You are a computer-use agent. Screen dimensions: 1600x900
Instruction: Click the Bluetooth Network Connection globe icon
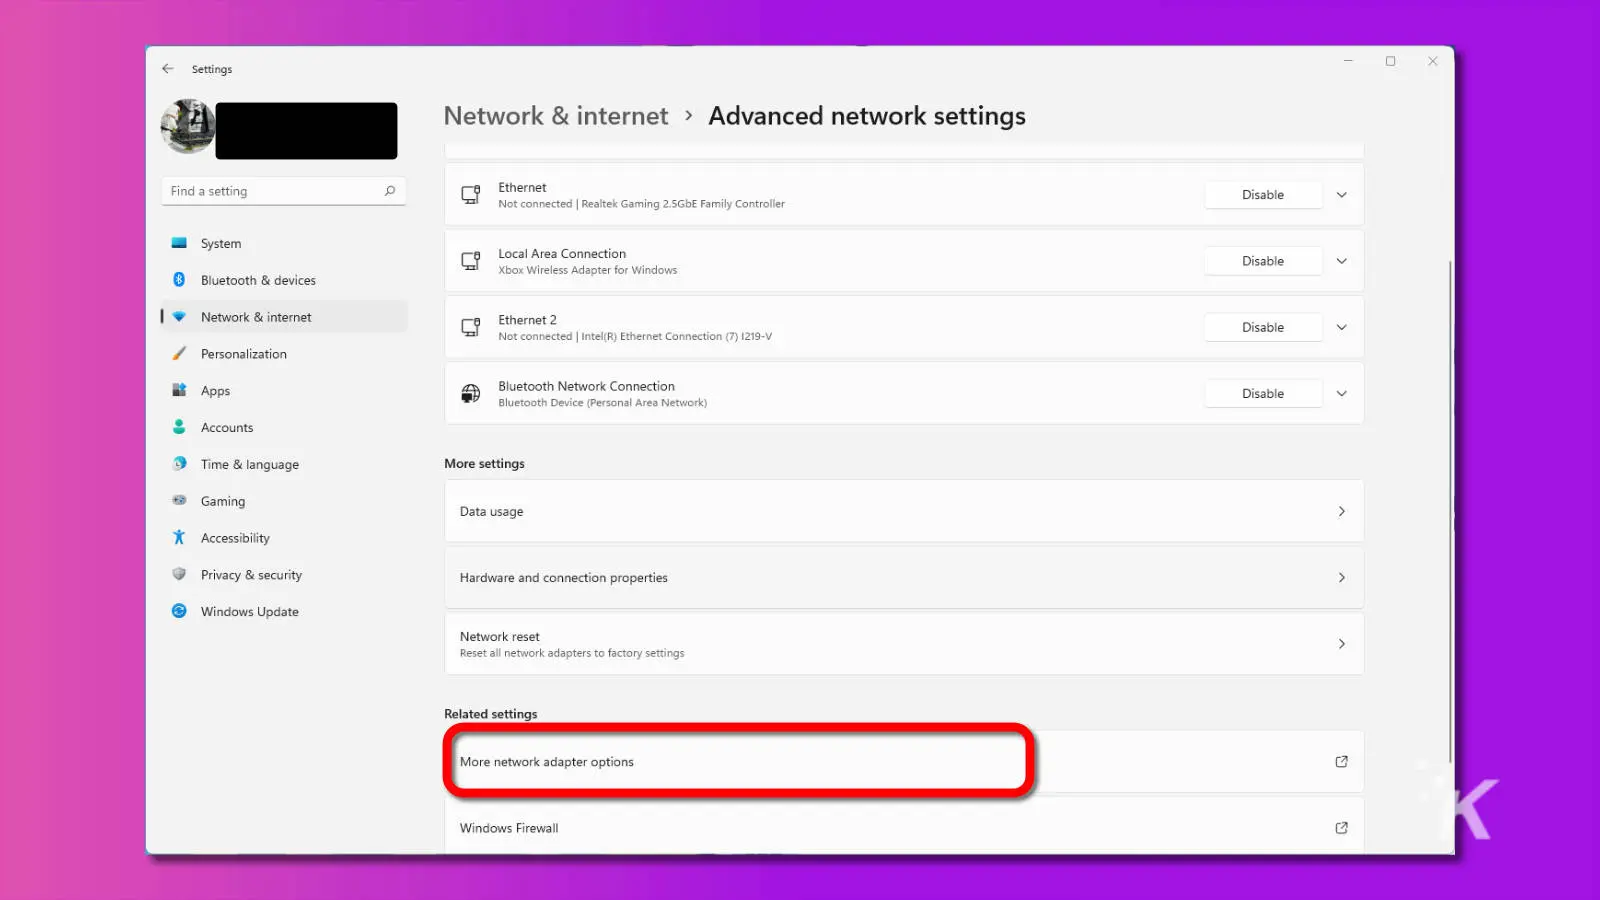tap(470, 394)
